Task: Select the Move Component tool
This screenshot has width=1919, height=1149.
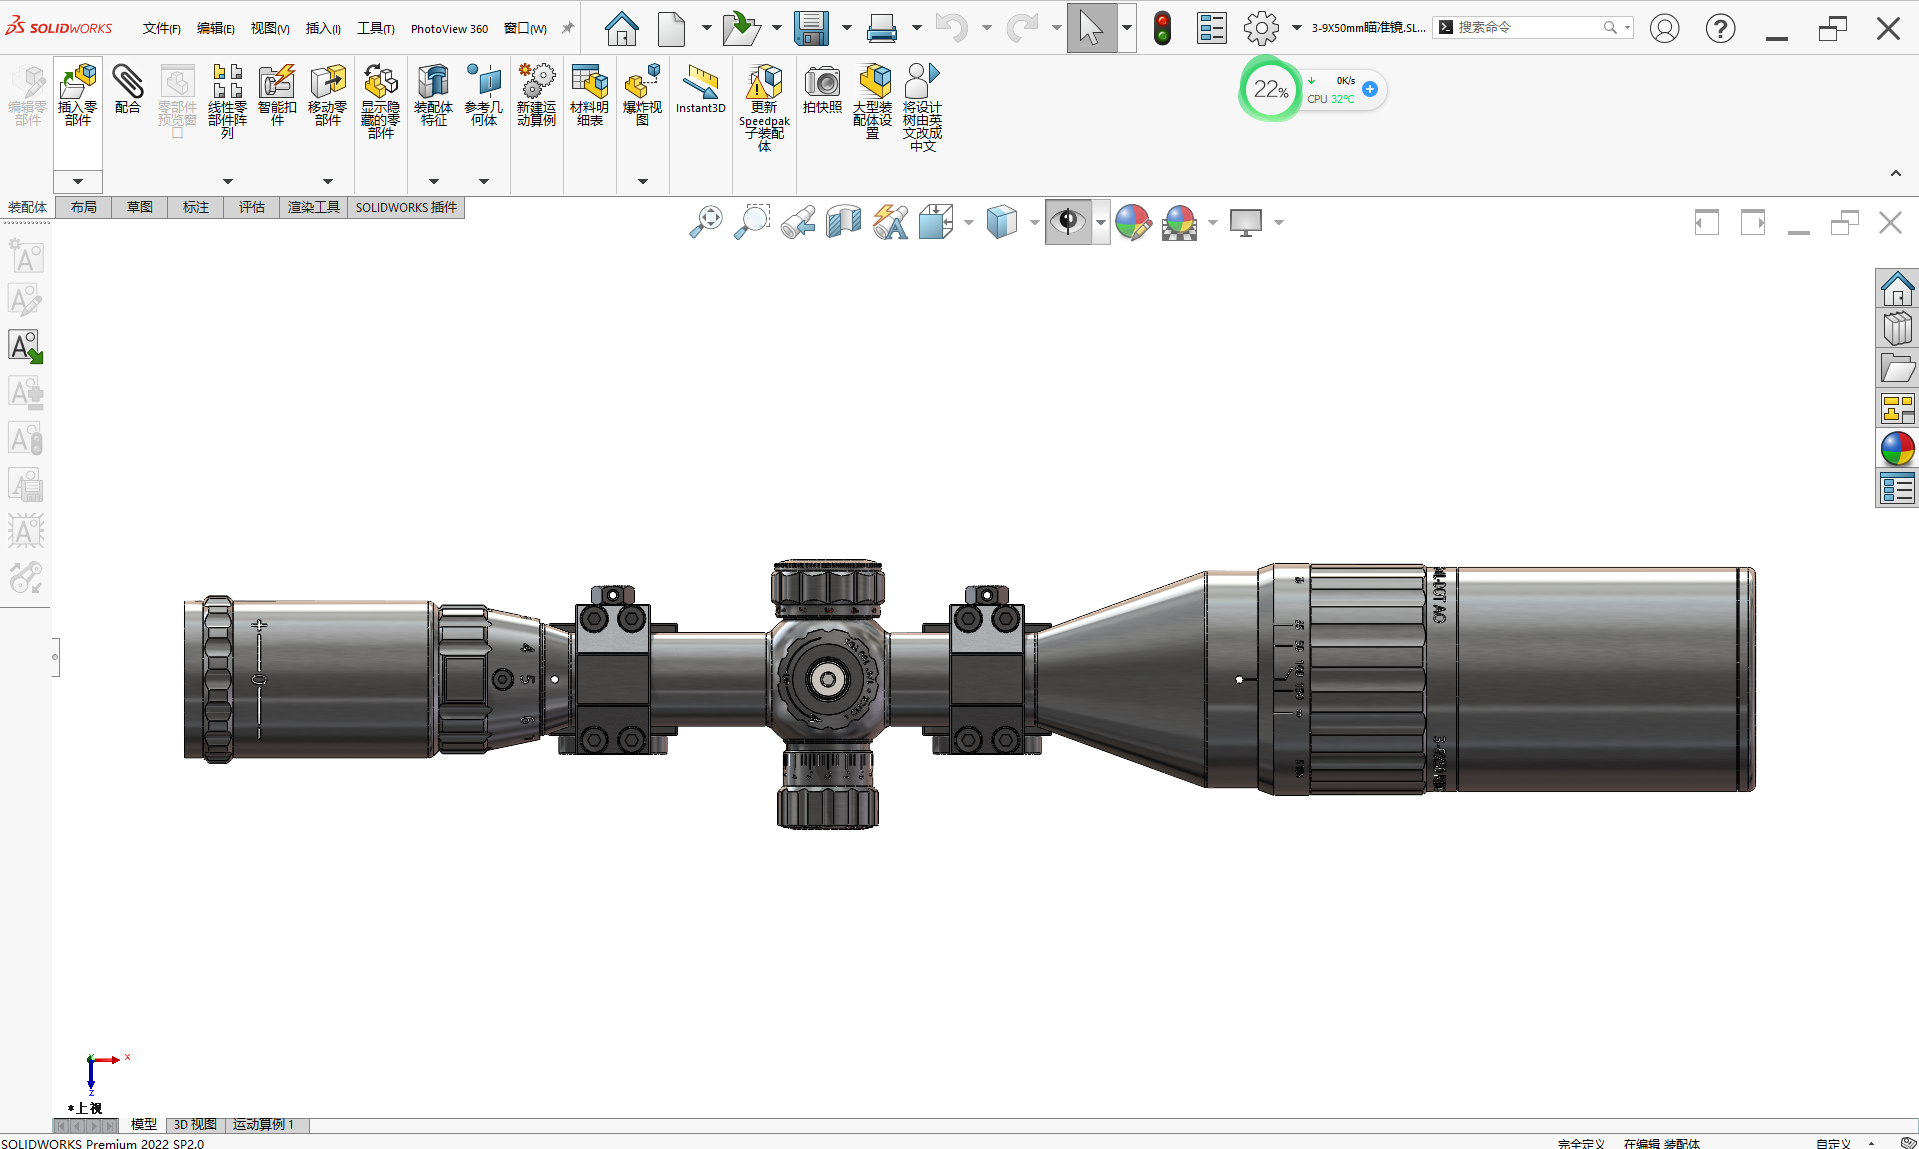Action: [327, 94]
